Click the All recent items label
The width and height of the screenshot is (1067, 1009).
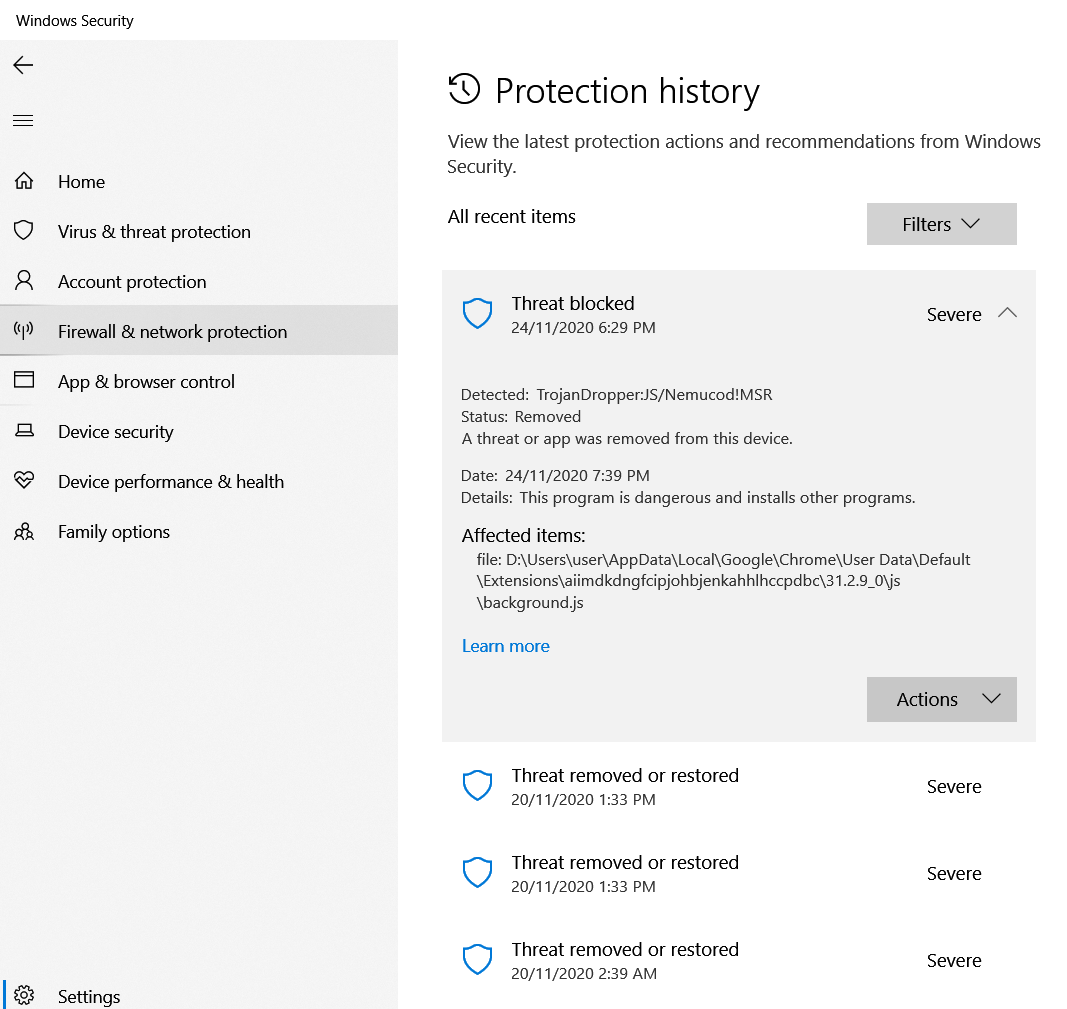(512, 216)
